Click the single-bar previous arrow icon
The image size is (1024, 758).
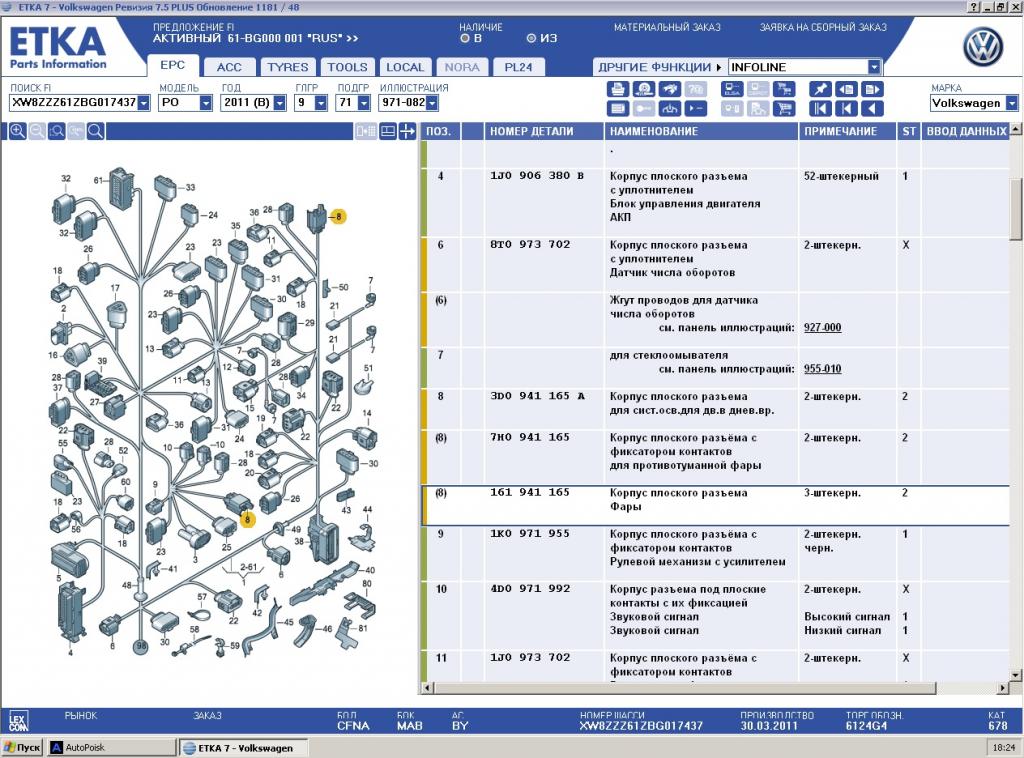tap(846, 108)
